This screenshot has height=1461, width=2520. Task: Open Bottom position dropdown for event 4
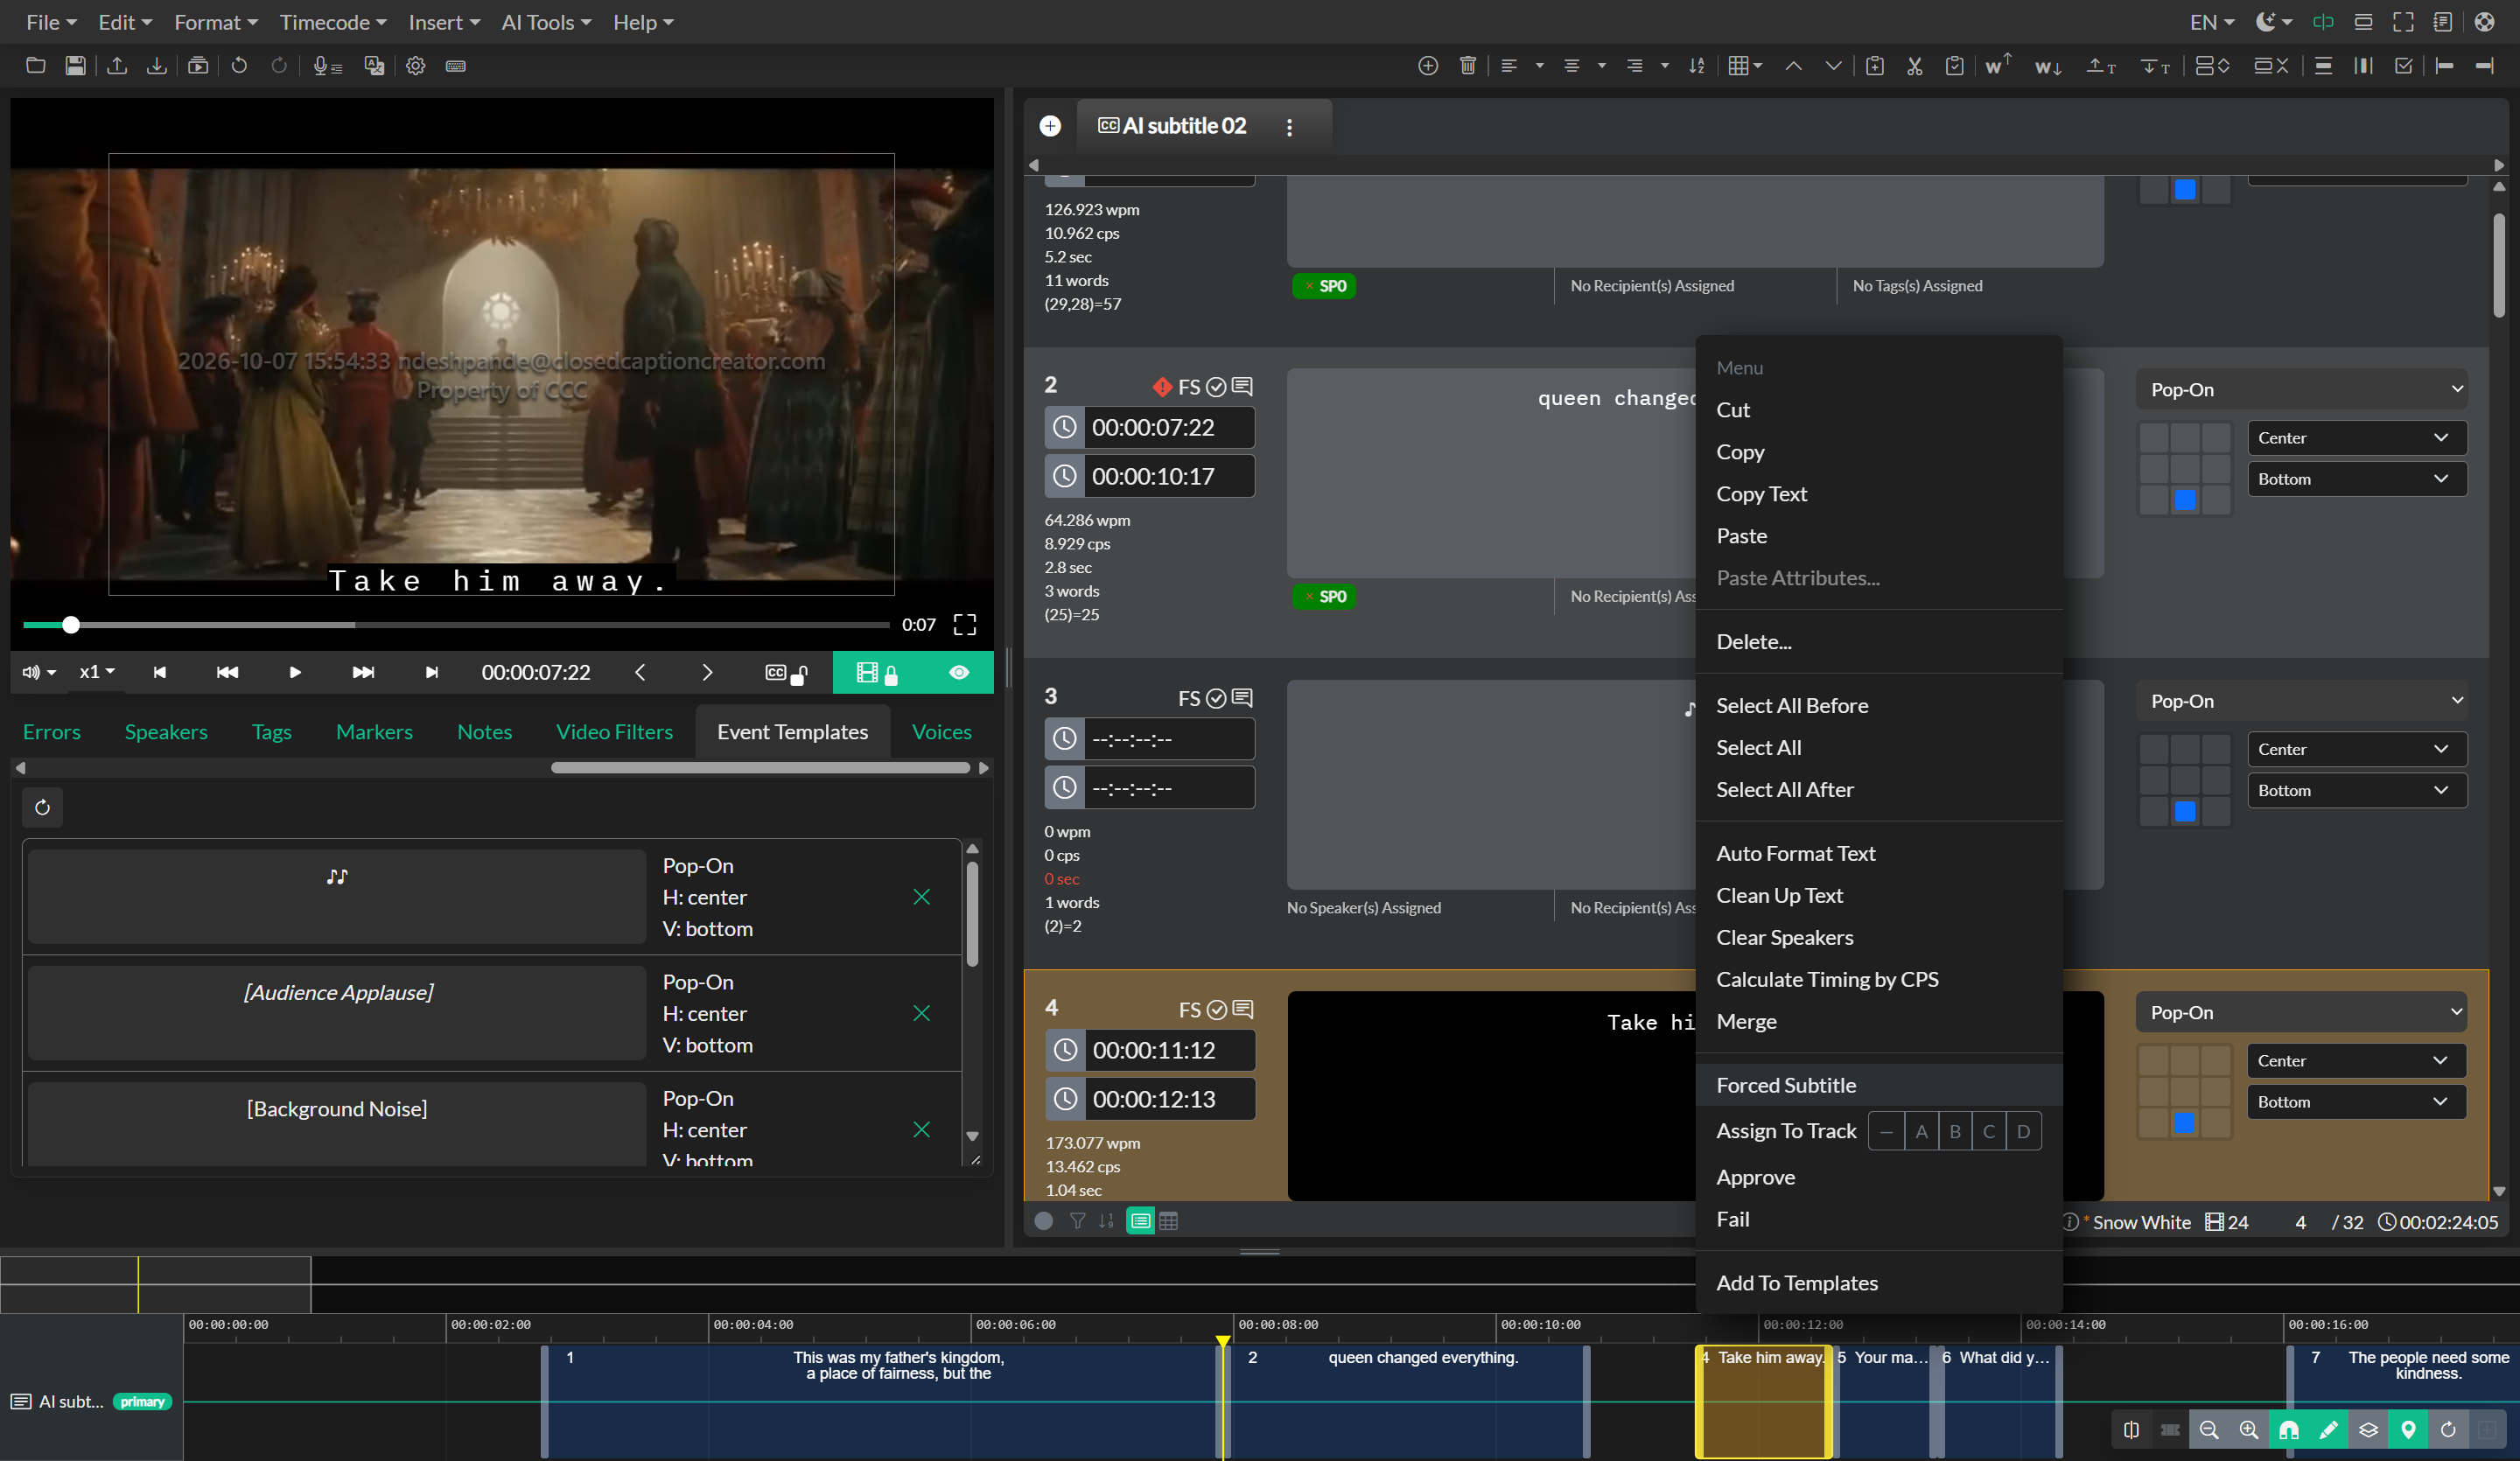[x=2356, y=1101]
